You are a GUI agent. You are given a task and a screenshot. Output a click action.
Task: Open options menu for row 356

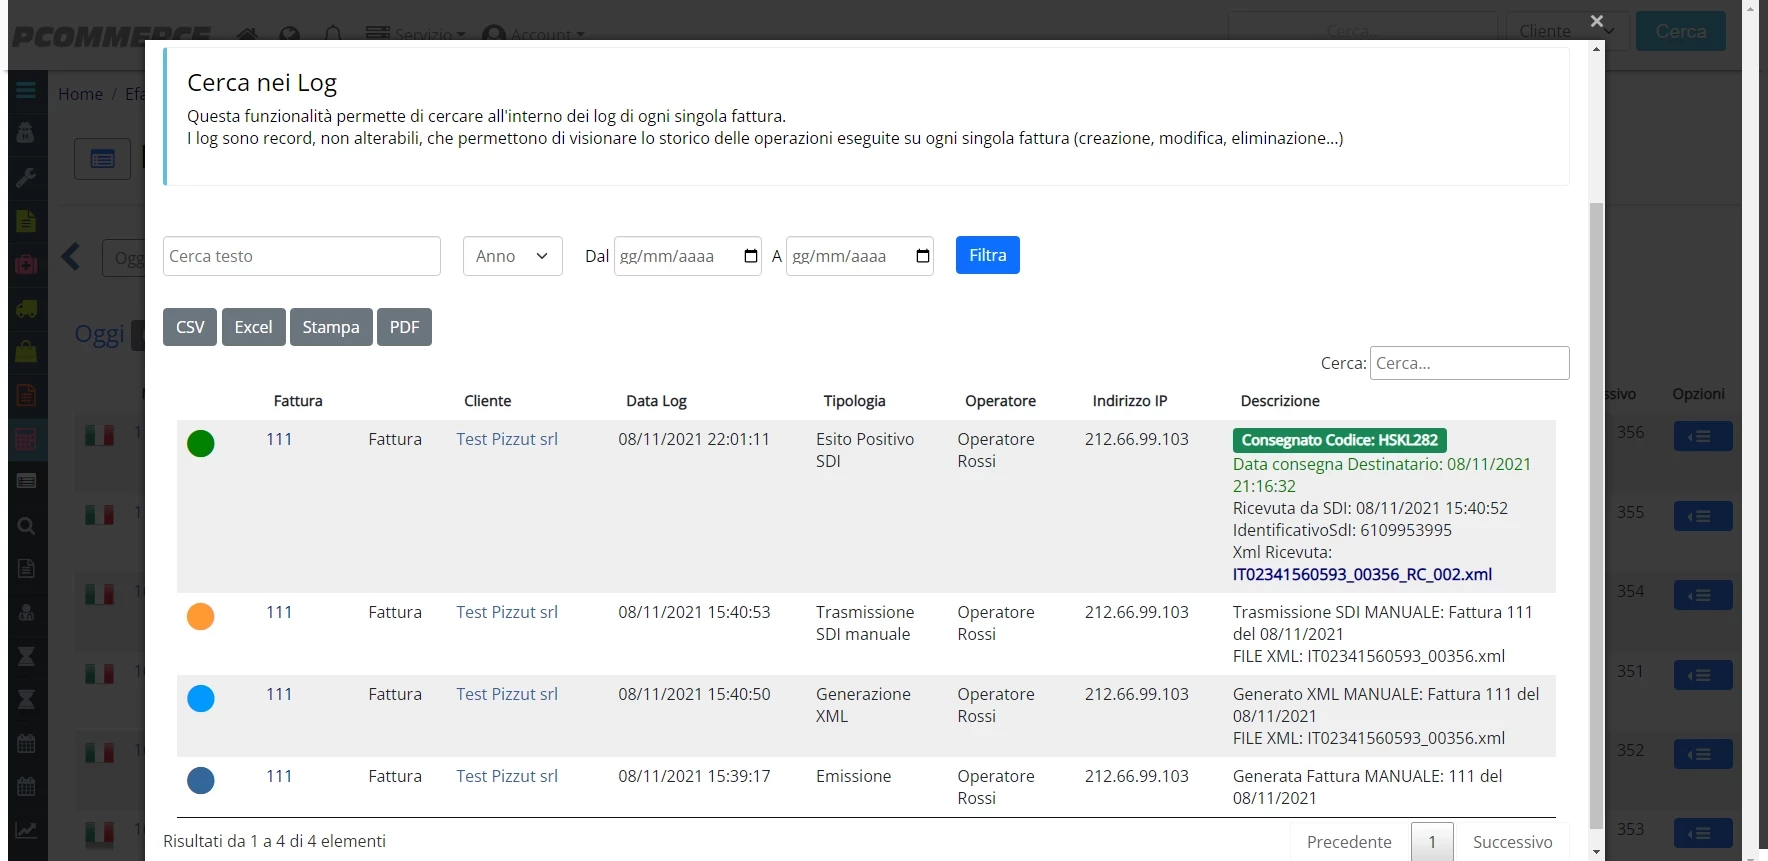click(x=1703, y=436)
